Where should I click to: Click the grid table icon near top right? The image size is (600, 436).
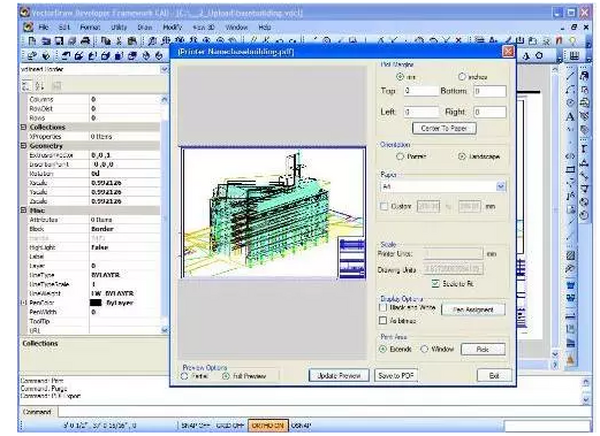click(574, 56)
